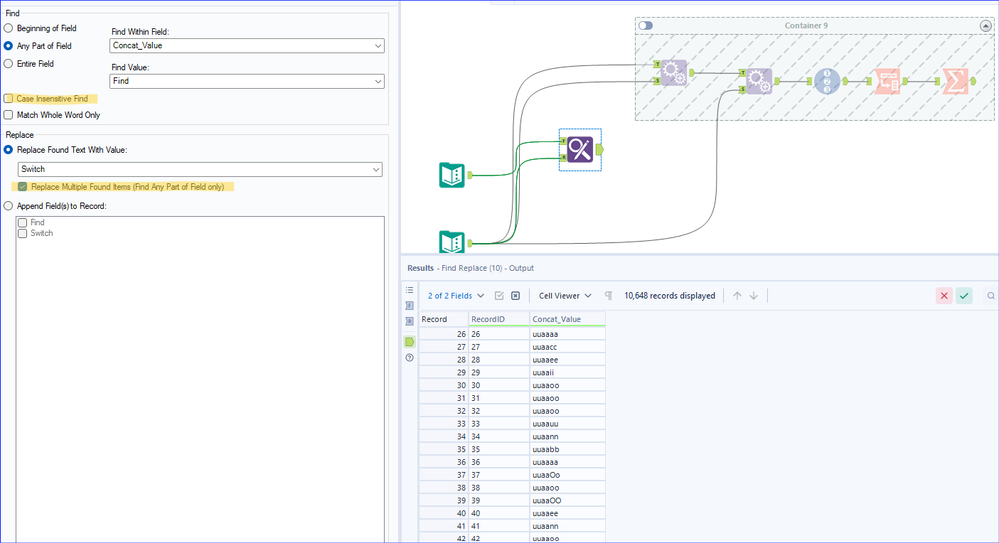
Task: Open Cell Viewer dropdown
Action: point(565,296)
